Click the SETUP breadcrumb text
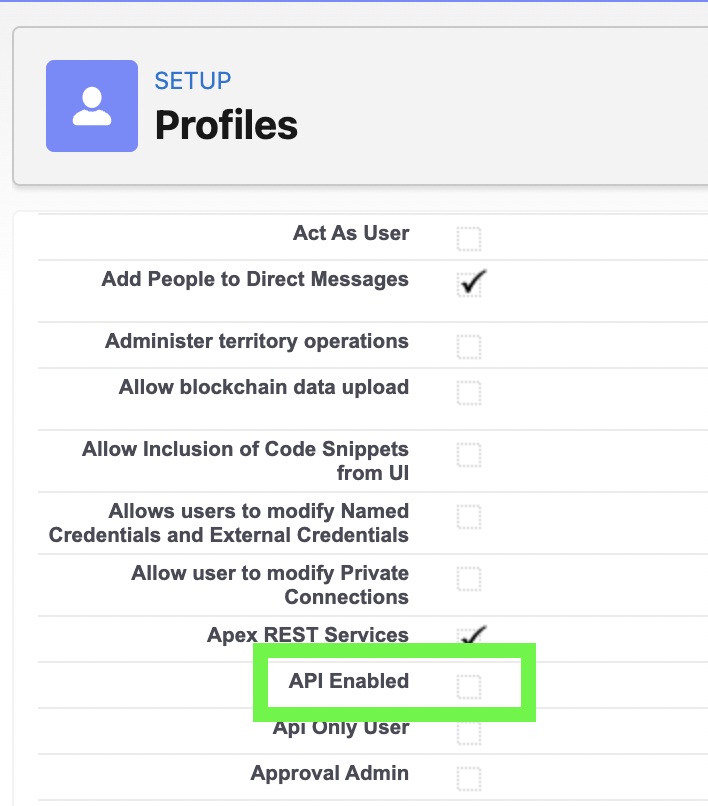This screenshot has width=708, height=806. tap(192, 81)
